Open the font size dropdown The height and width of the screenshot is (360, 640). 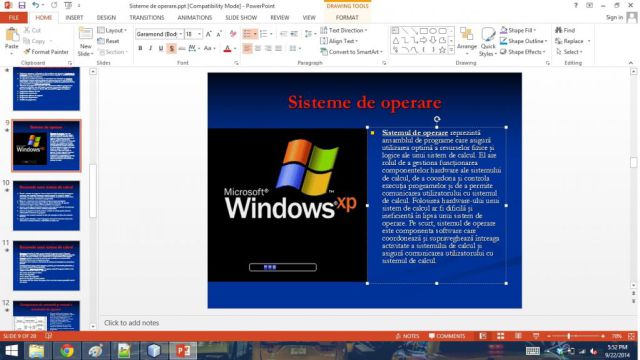click(x=200, y=34)
